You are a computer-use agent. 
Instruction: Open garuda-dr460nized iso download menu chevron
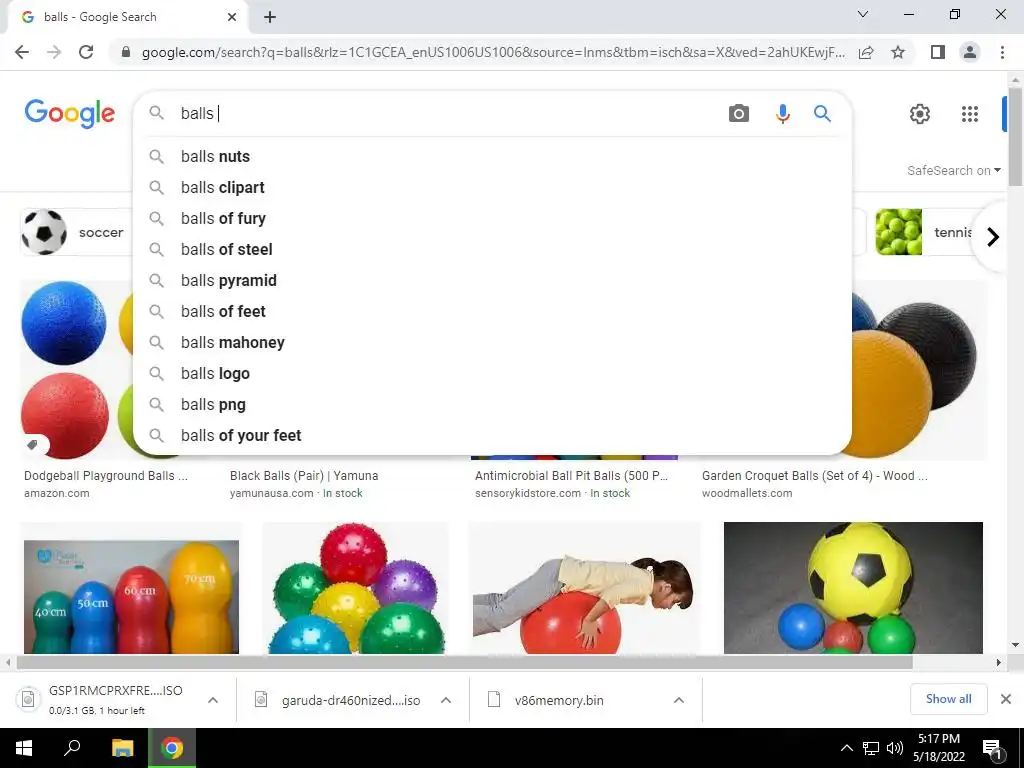click(445, 700)
